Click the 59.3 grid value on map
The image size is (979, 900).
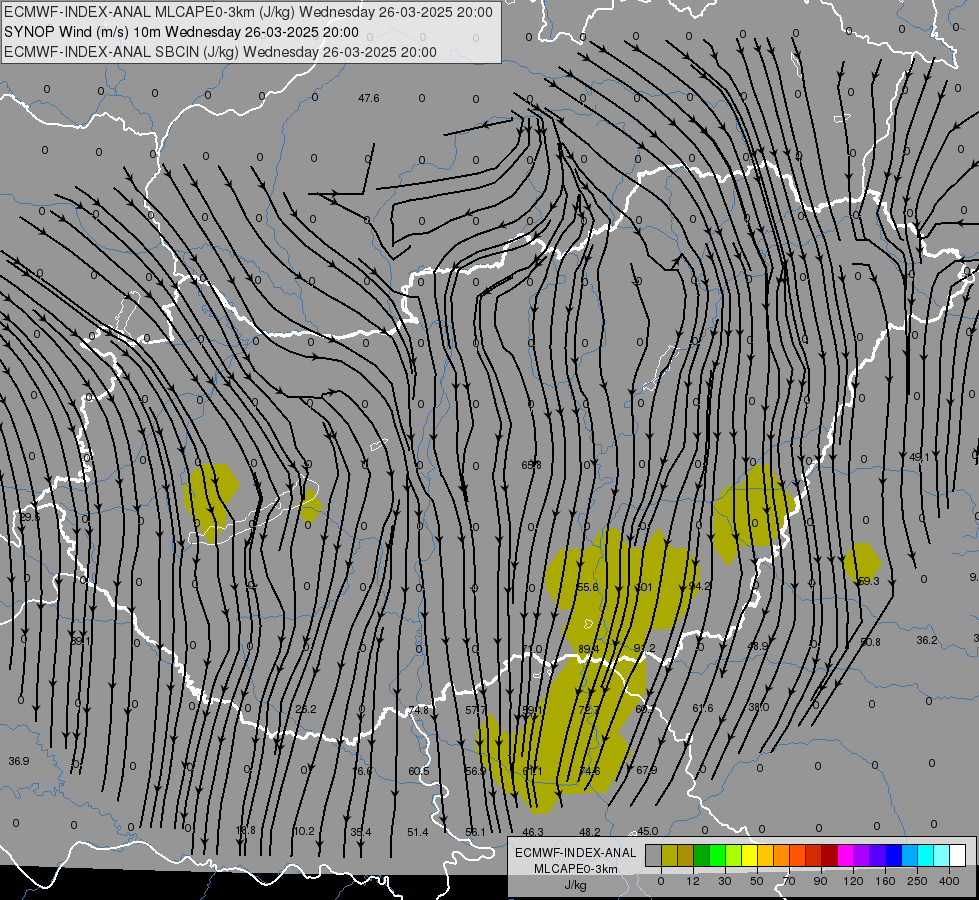point(868,581)
